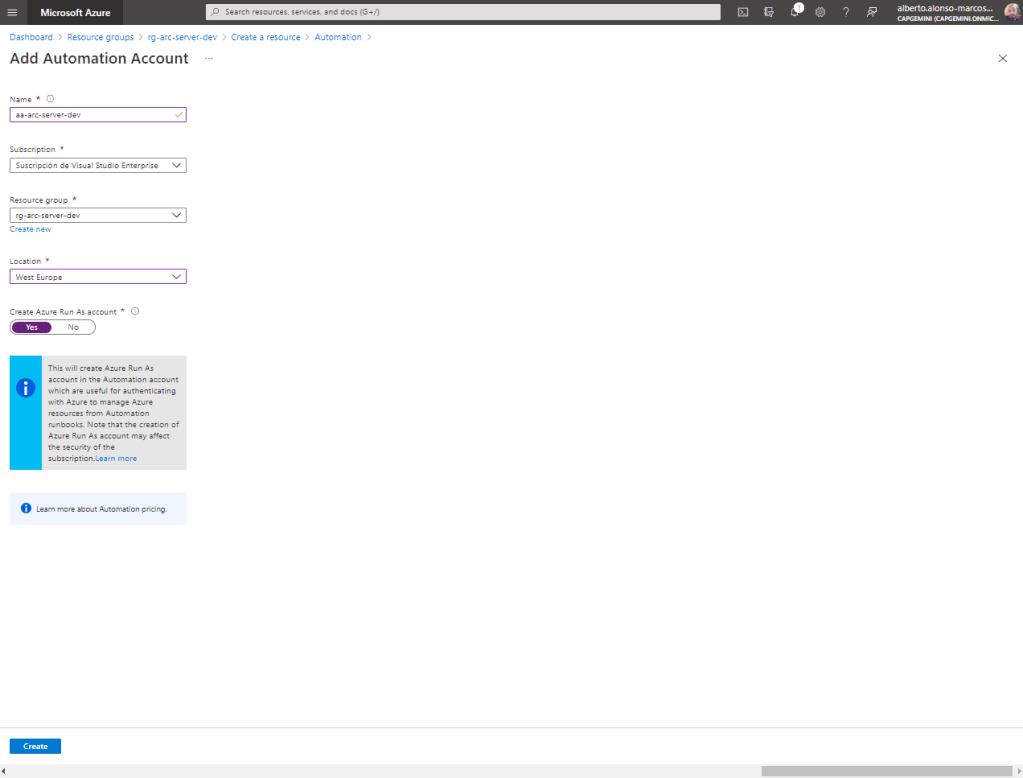Click the info icon beside Name label

pyautogui.click(x=50, y=99)
